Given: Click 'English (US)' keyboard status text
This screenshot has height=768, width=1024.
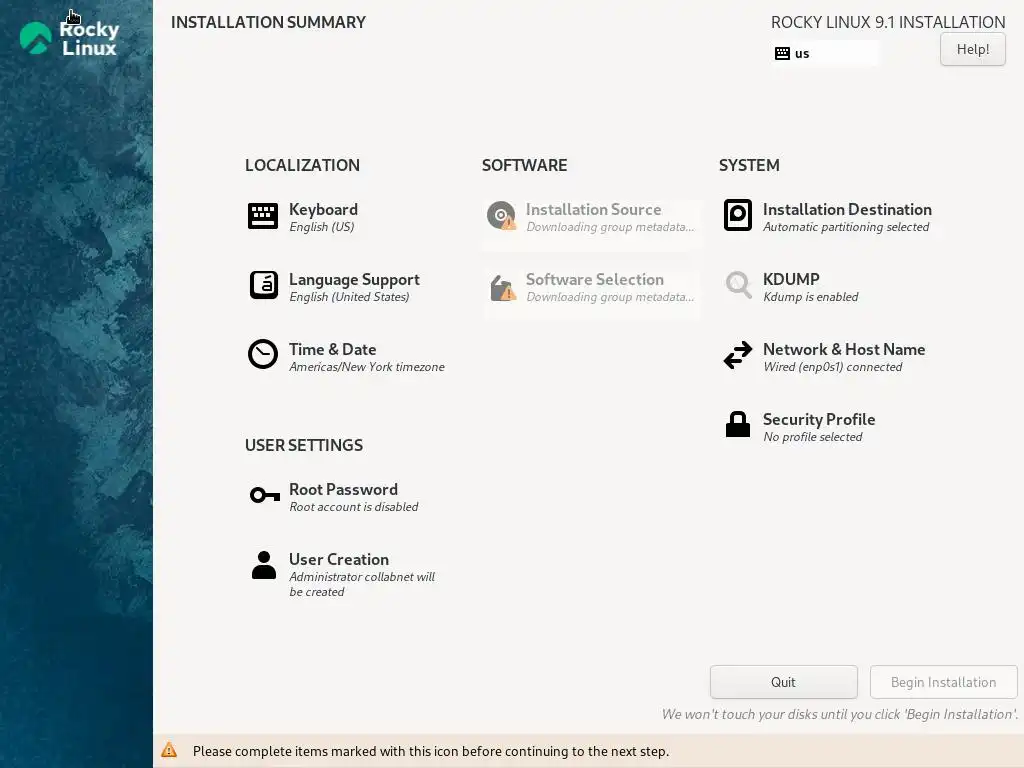Looking at the screenshot, I should tap(322, 227).
